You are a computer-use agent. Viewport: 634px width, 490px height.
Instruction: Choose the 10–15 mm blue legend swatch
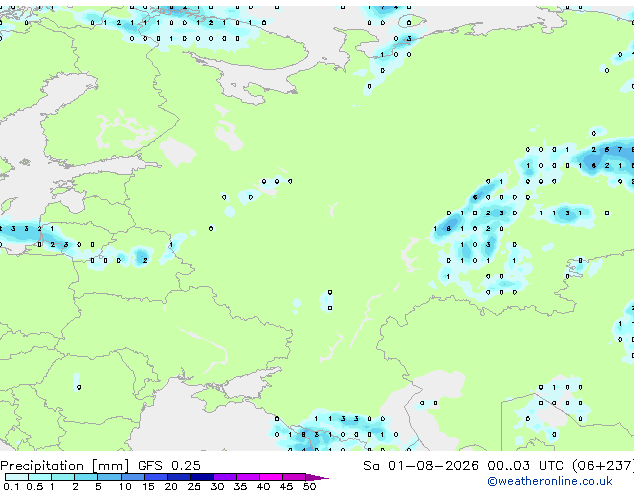(132, 477)
